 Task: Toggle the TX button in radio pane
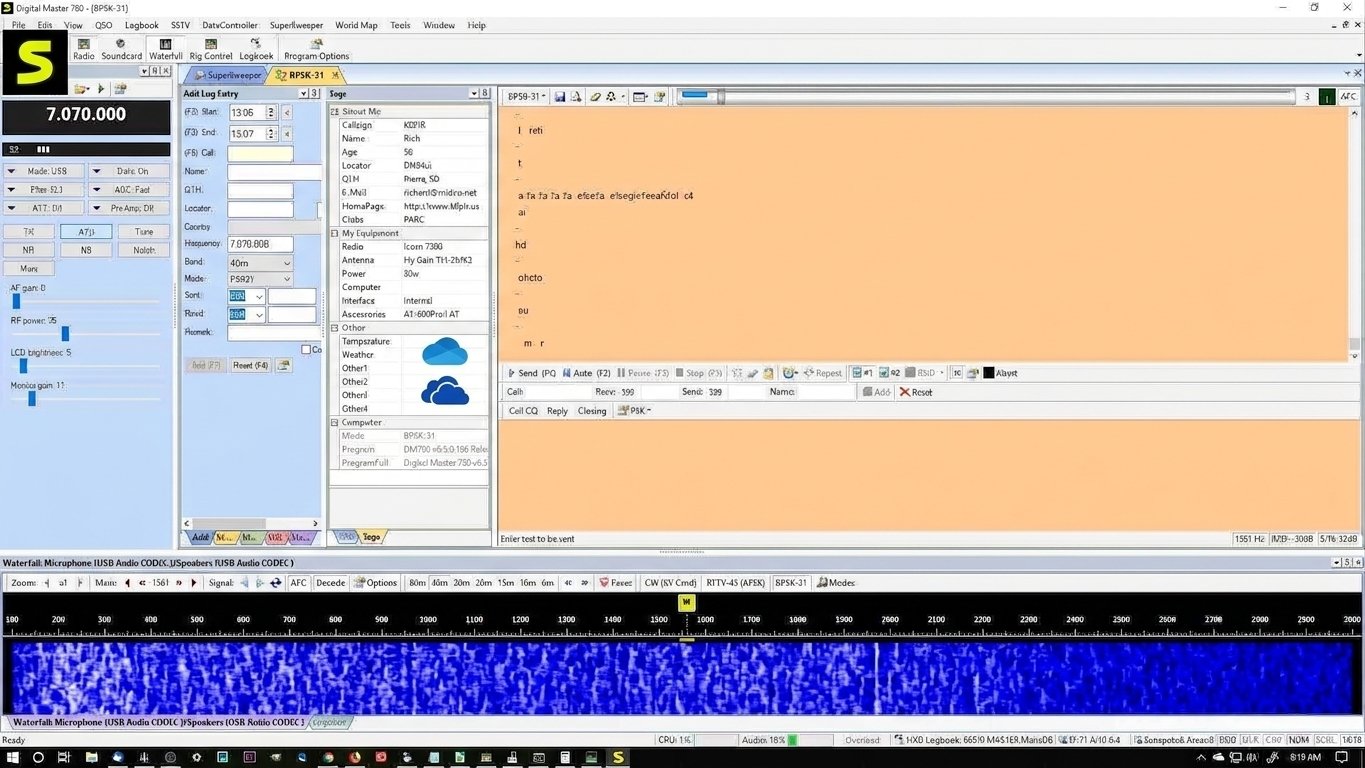(29, 232)
